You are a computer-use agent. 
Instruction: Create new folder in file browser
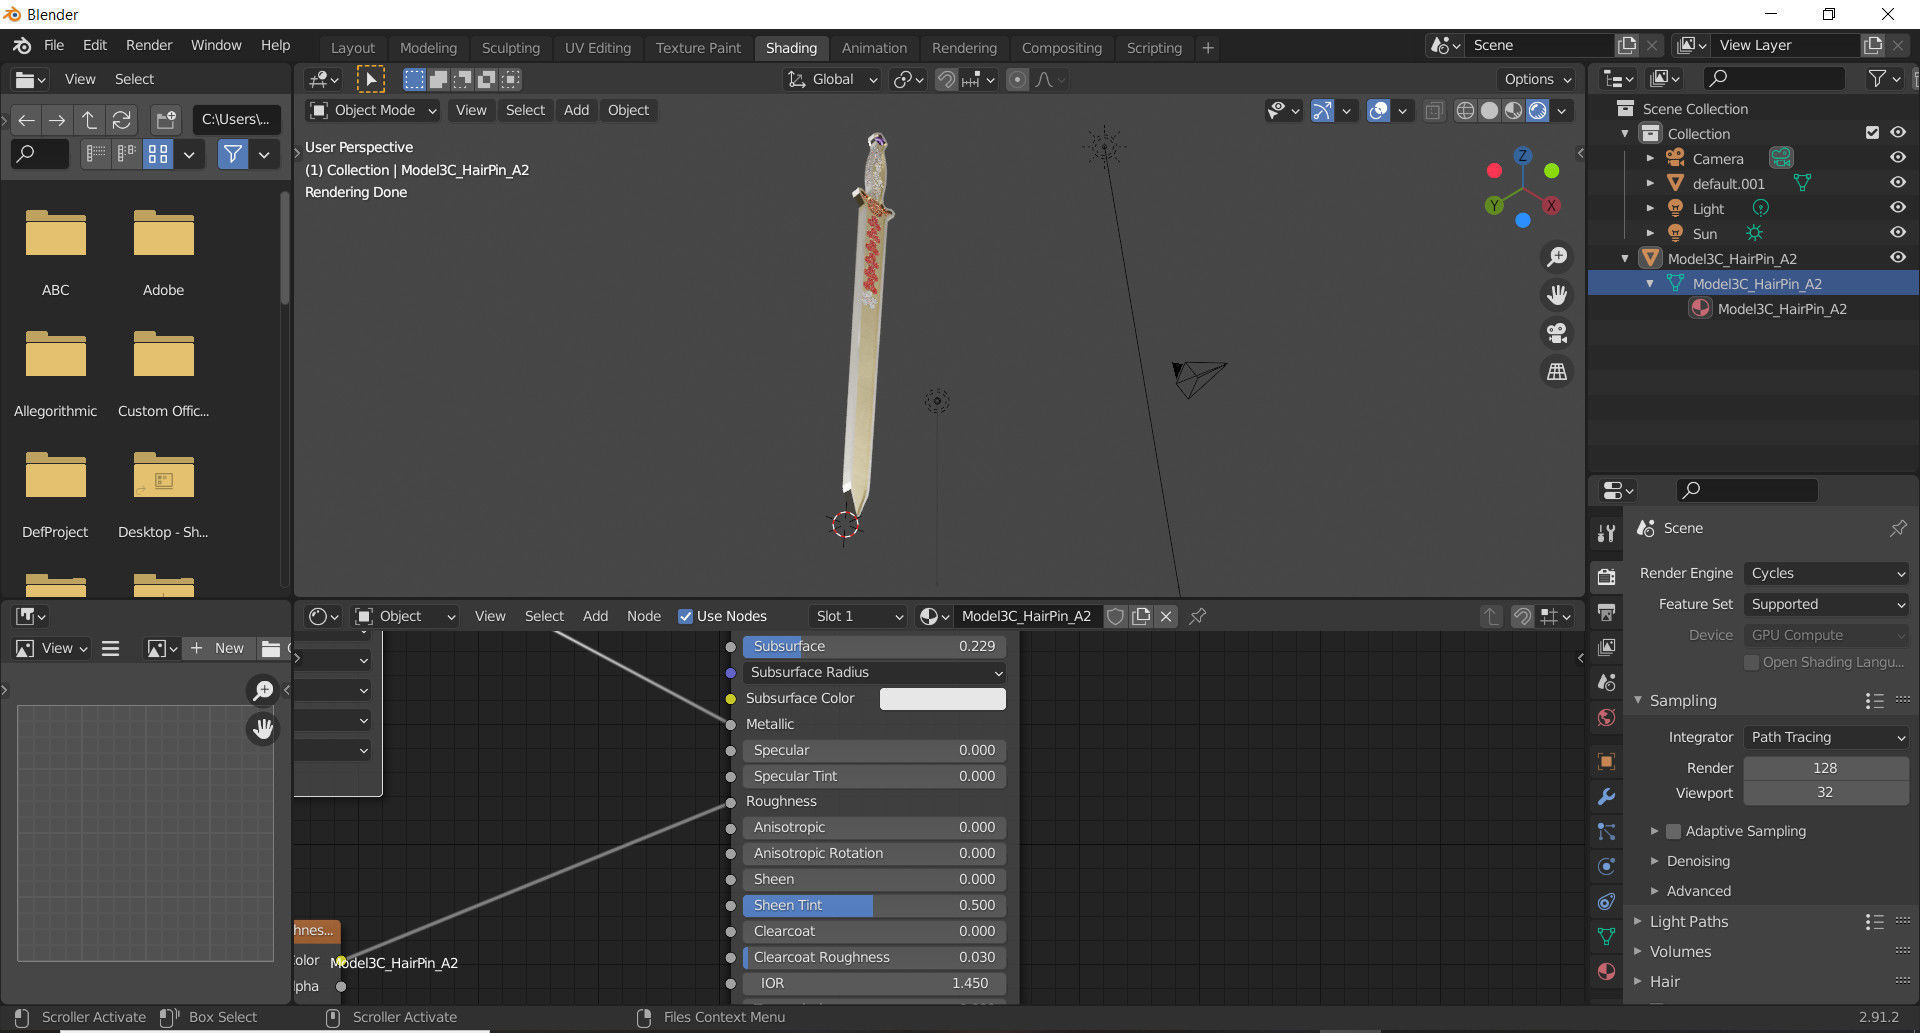[x=165, y=120]
